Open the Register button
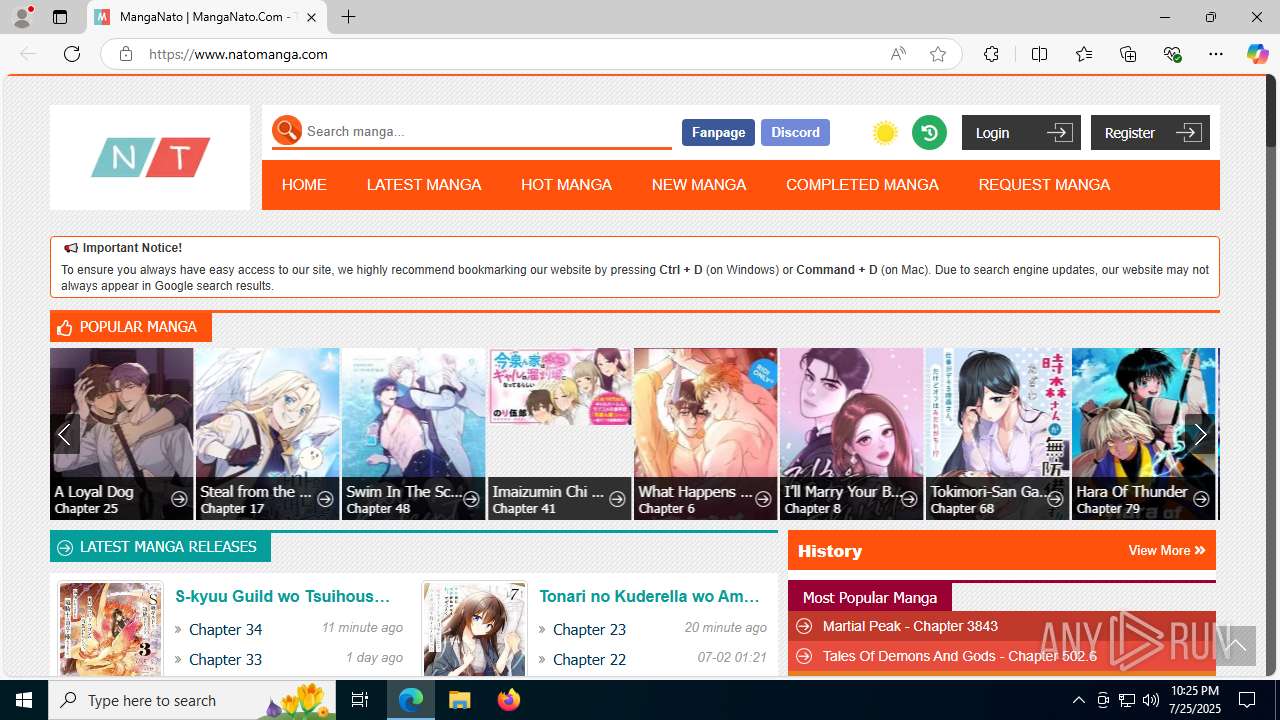Image resolution: width=1280 pixels, height=720 pixels. pos(1150,132)
